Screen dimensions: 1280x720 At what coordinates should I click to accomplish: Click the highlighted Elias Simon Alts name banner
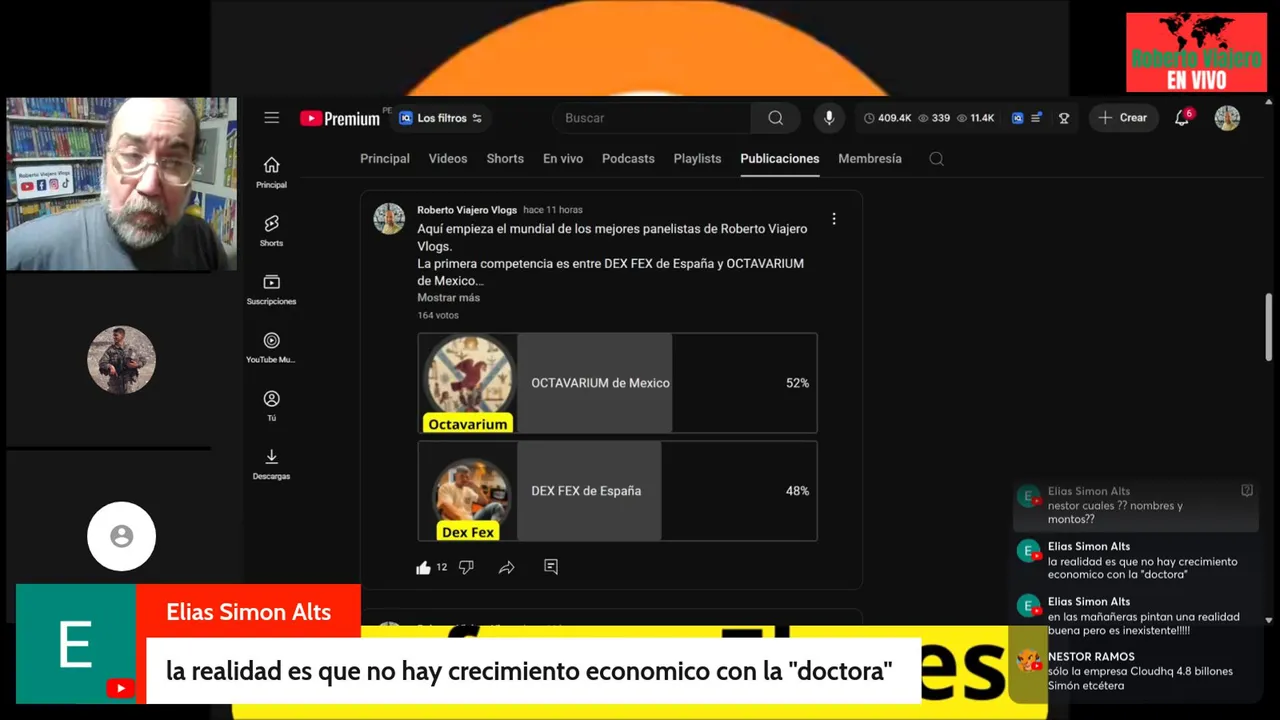coord(248,612)
